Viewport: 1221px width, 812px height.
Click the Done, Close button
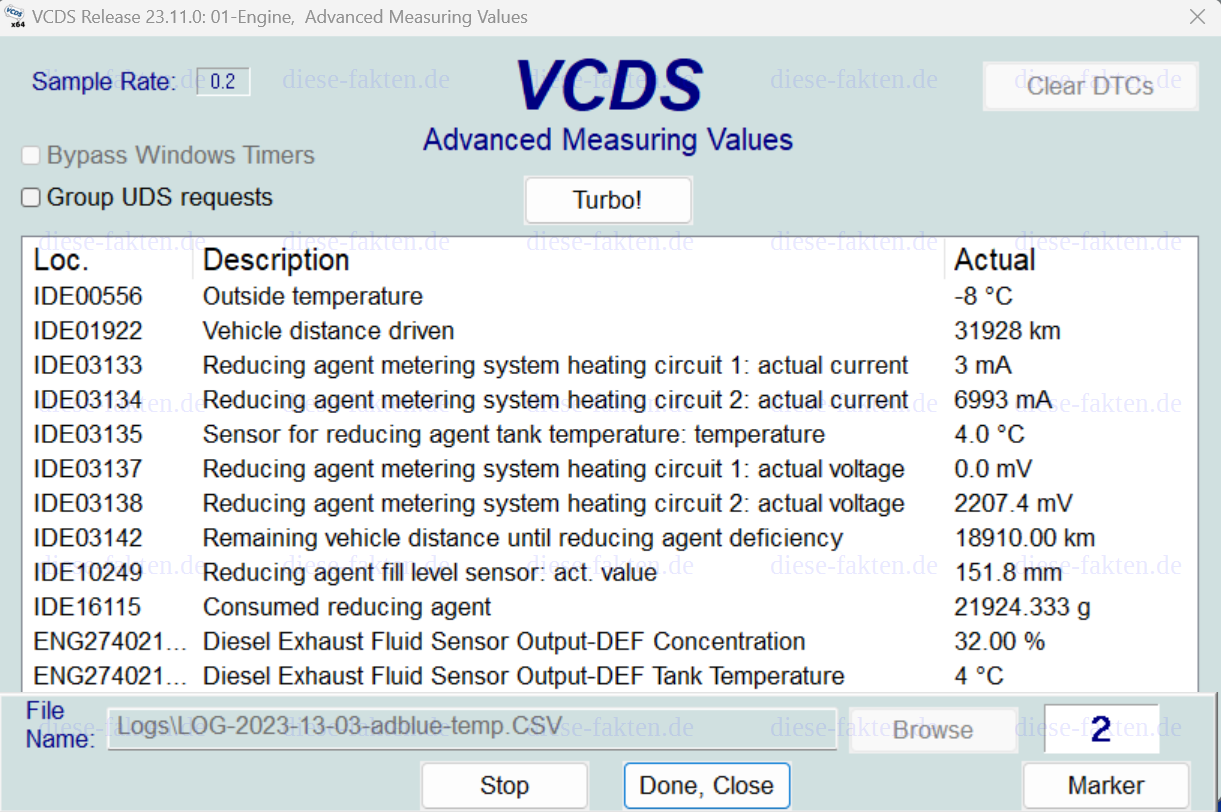tap(707, 786)
